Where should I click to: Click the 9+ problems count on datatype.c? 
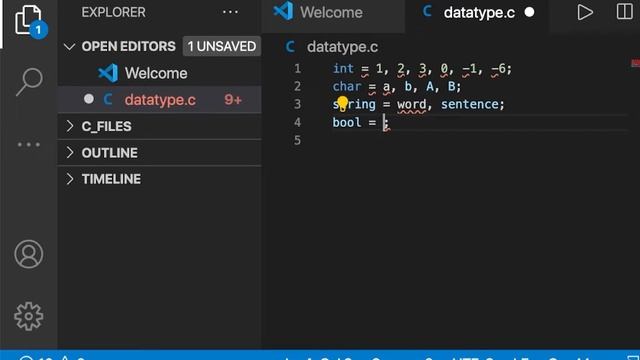pyautogui.click(x=233, y=100)
